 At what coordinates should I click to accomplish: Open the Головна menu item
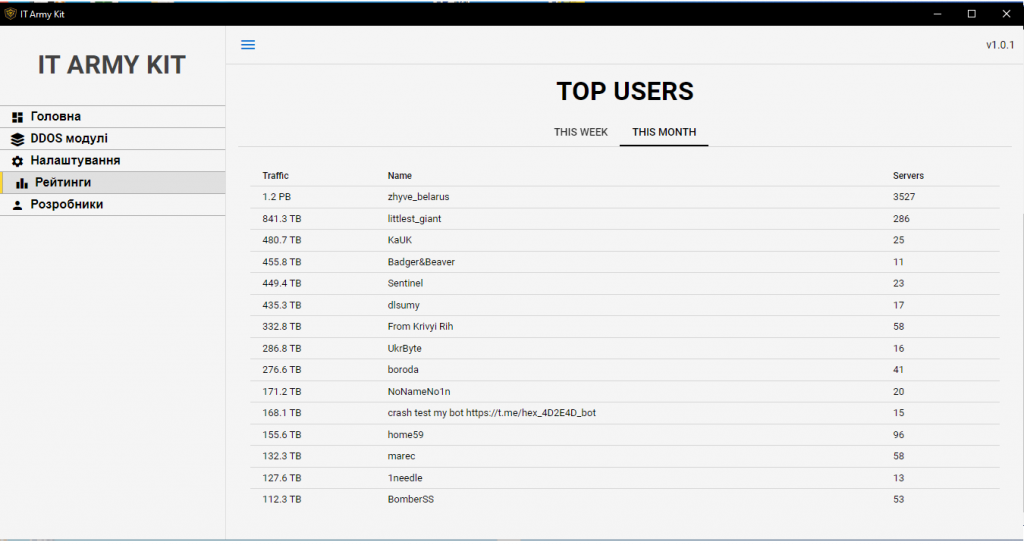pyautogui.click(x=112, y=116)
